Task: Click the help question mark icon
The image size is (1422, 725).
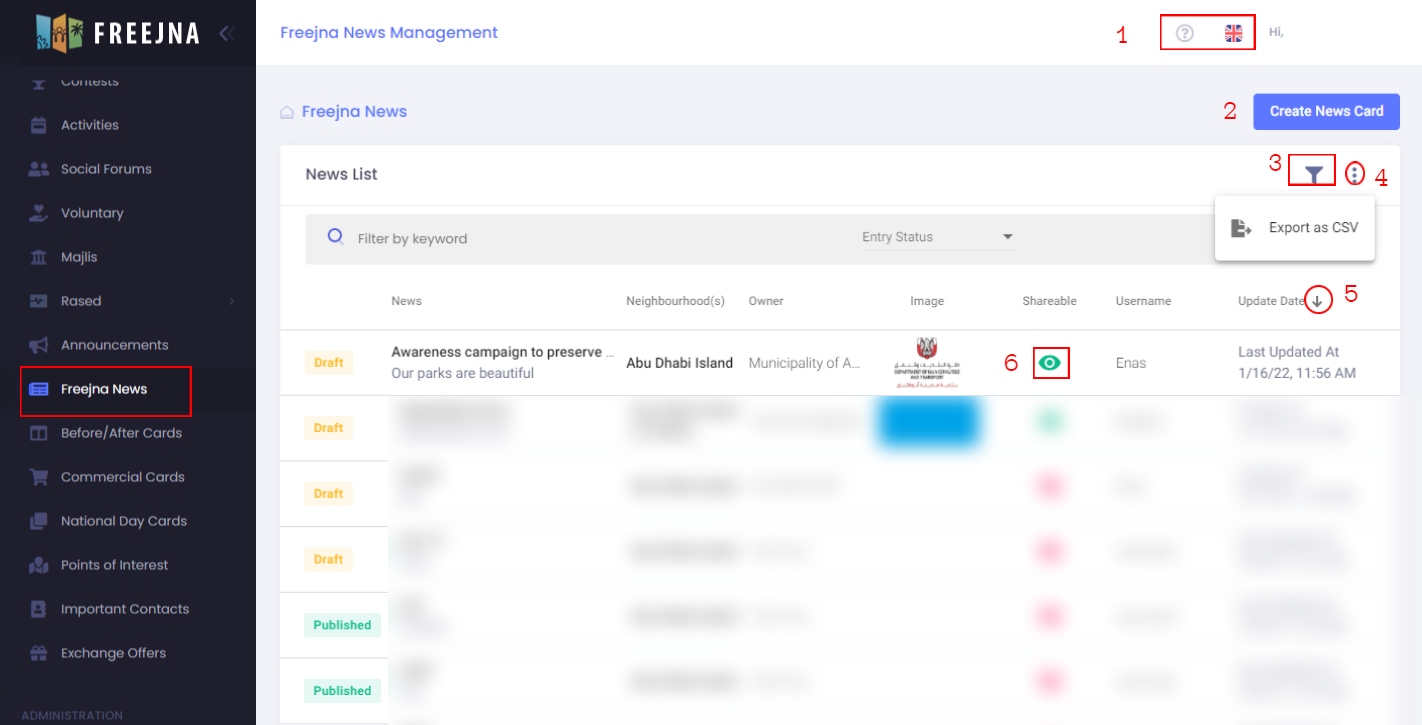Action: click(x=1184, y=33)
